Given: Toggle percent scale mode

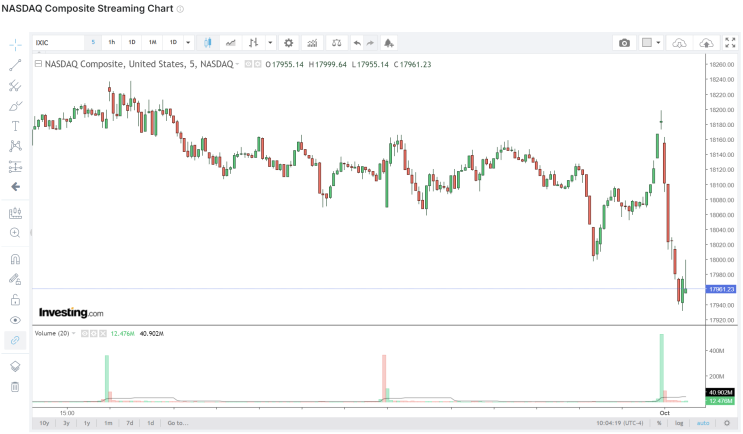Looking at the screenshot, I should tap(659, 423).
